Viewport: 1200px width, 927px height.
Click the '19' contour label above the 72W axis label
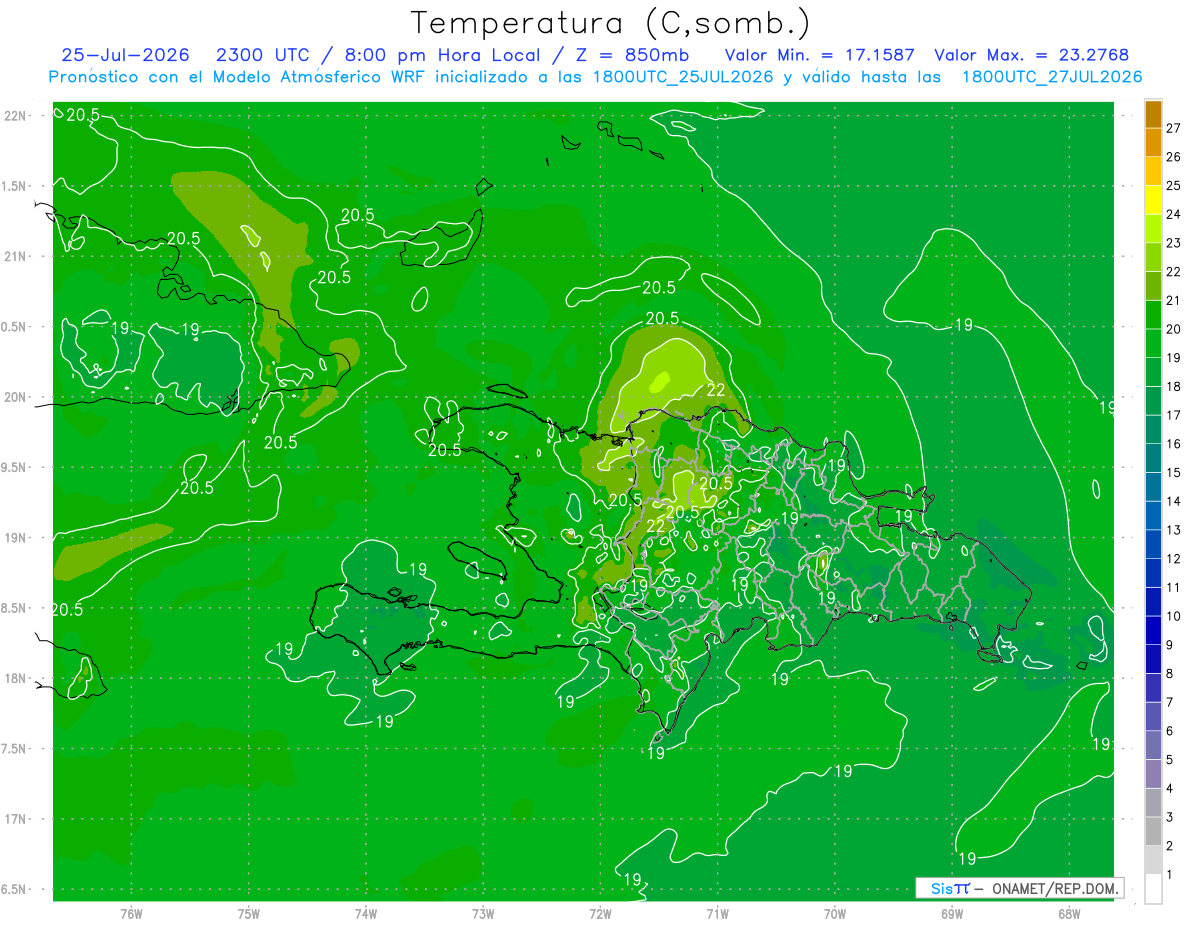(x=632, y=879)
